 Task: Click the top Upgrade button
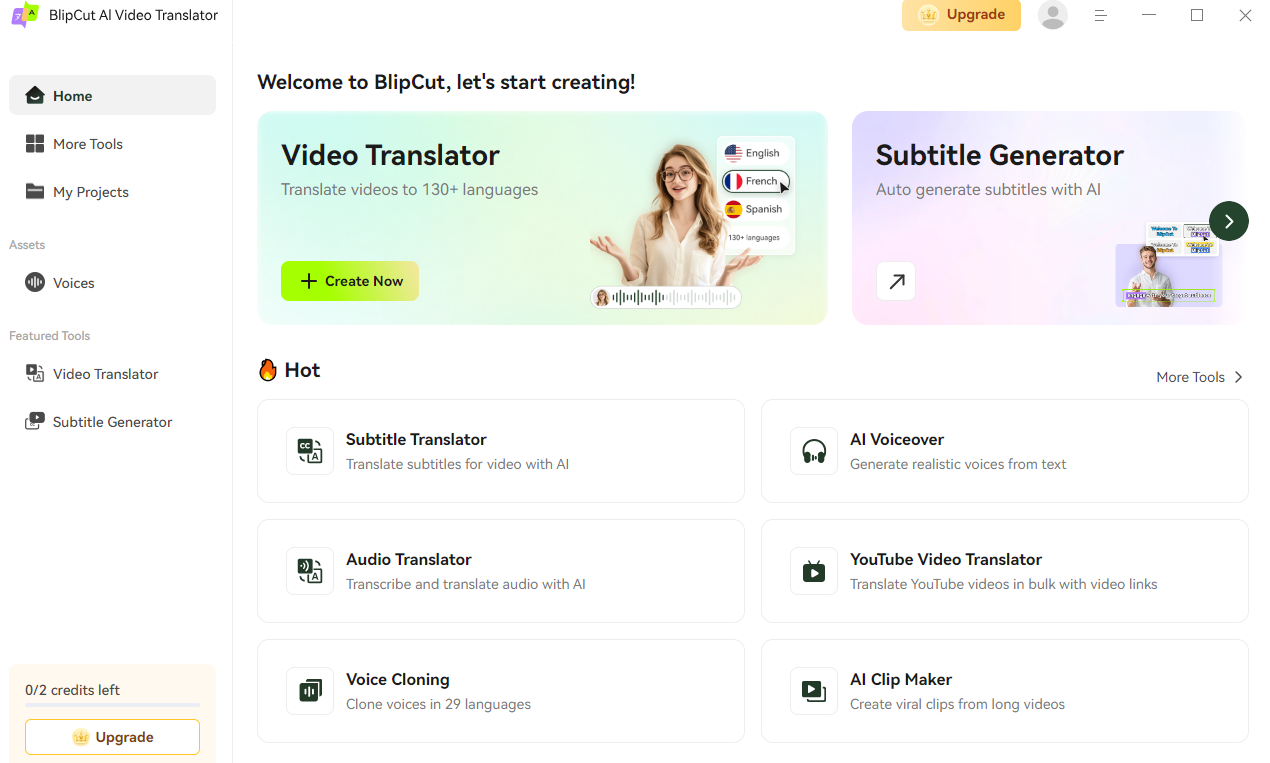(961, 15)
